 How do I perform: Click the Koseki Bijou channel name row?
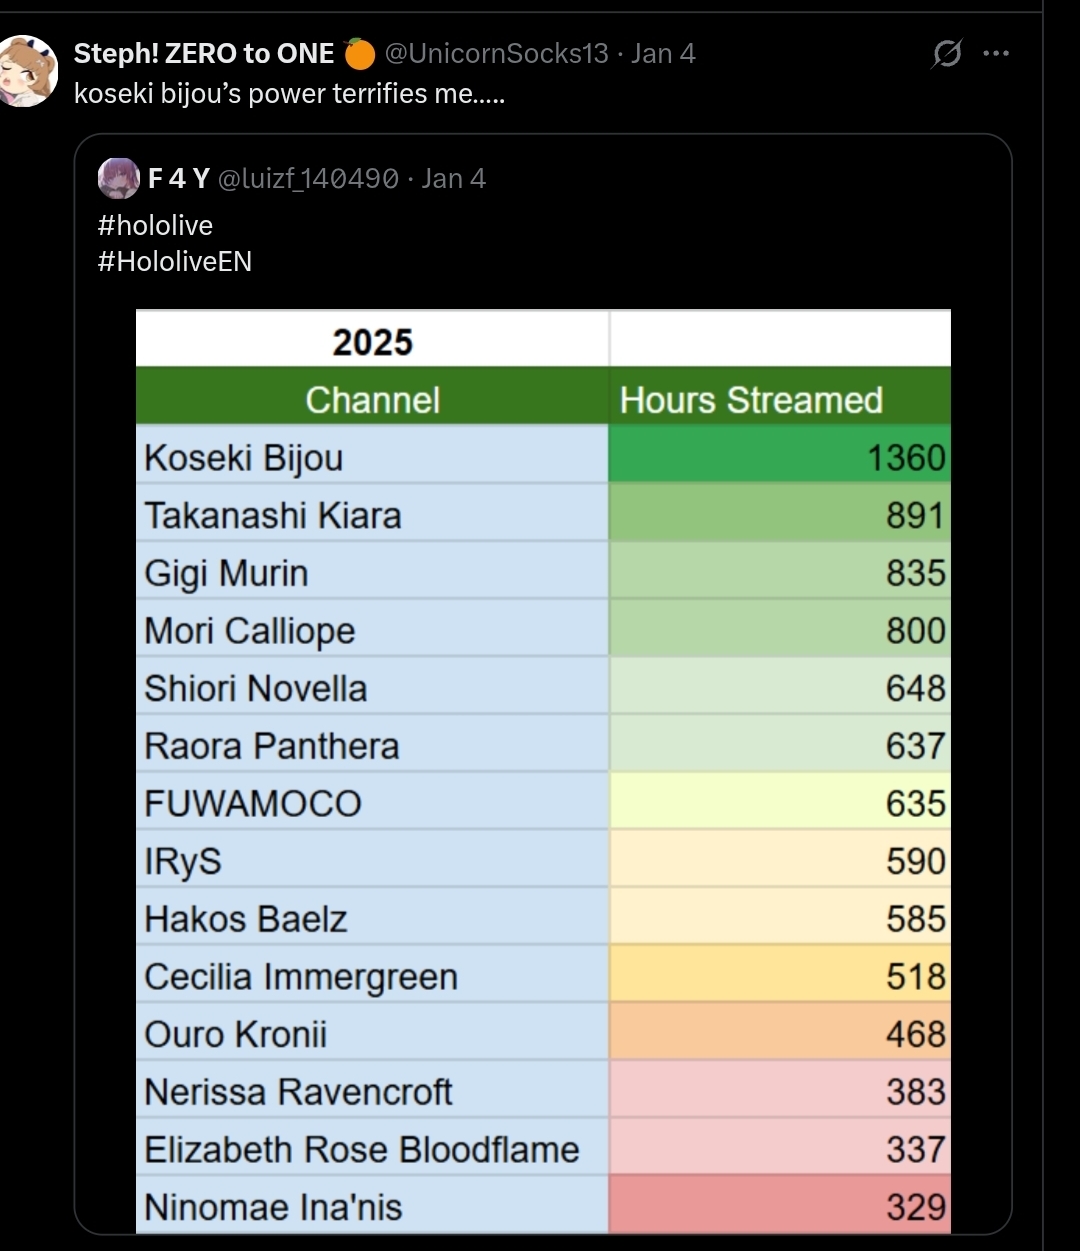(245, 458)
